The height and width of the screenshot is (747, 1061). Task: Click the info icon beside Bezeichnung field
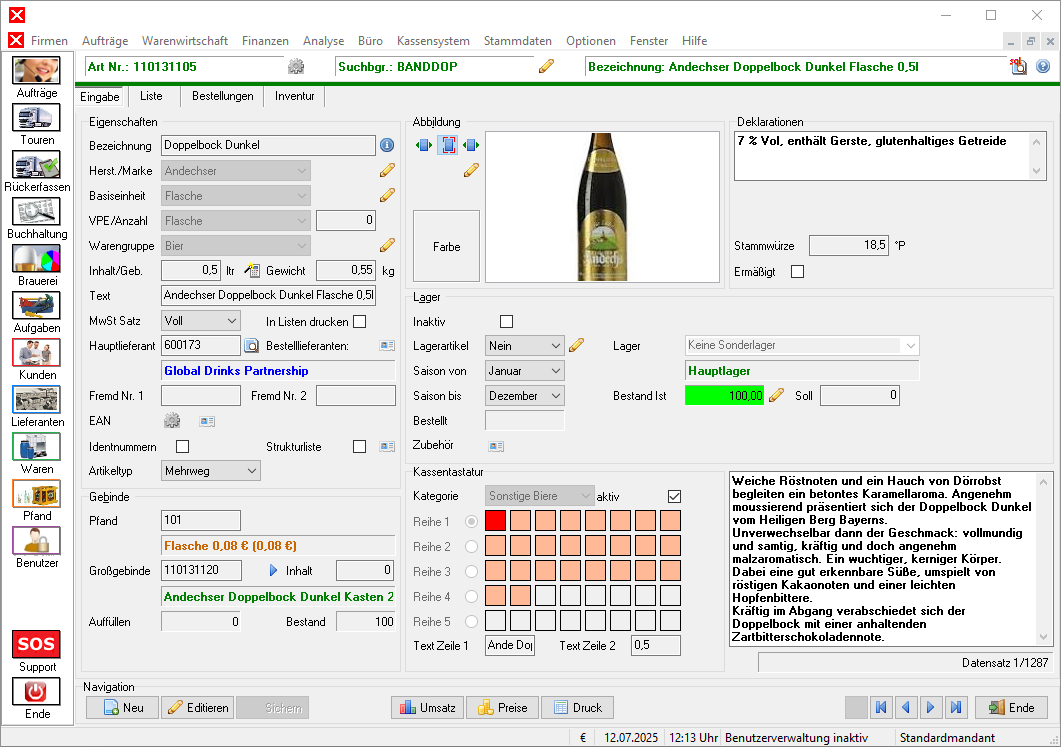pos(387,145)
